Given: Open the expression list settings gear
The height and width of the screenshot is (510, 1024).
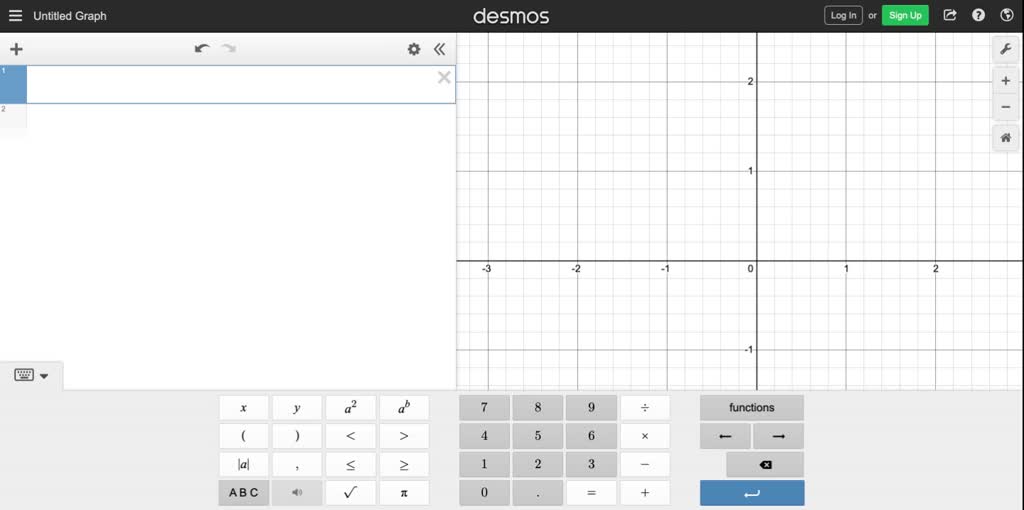Looking at the screenshot, I should click(414, 49).
